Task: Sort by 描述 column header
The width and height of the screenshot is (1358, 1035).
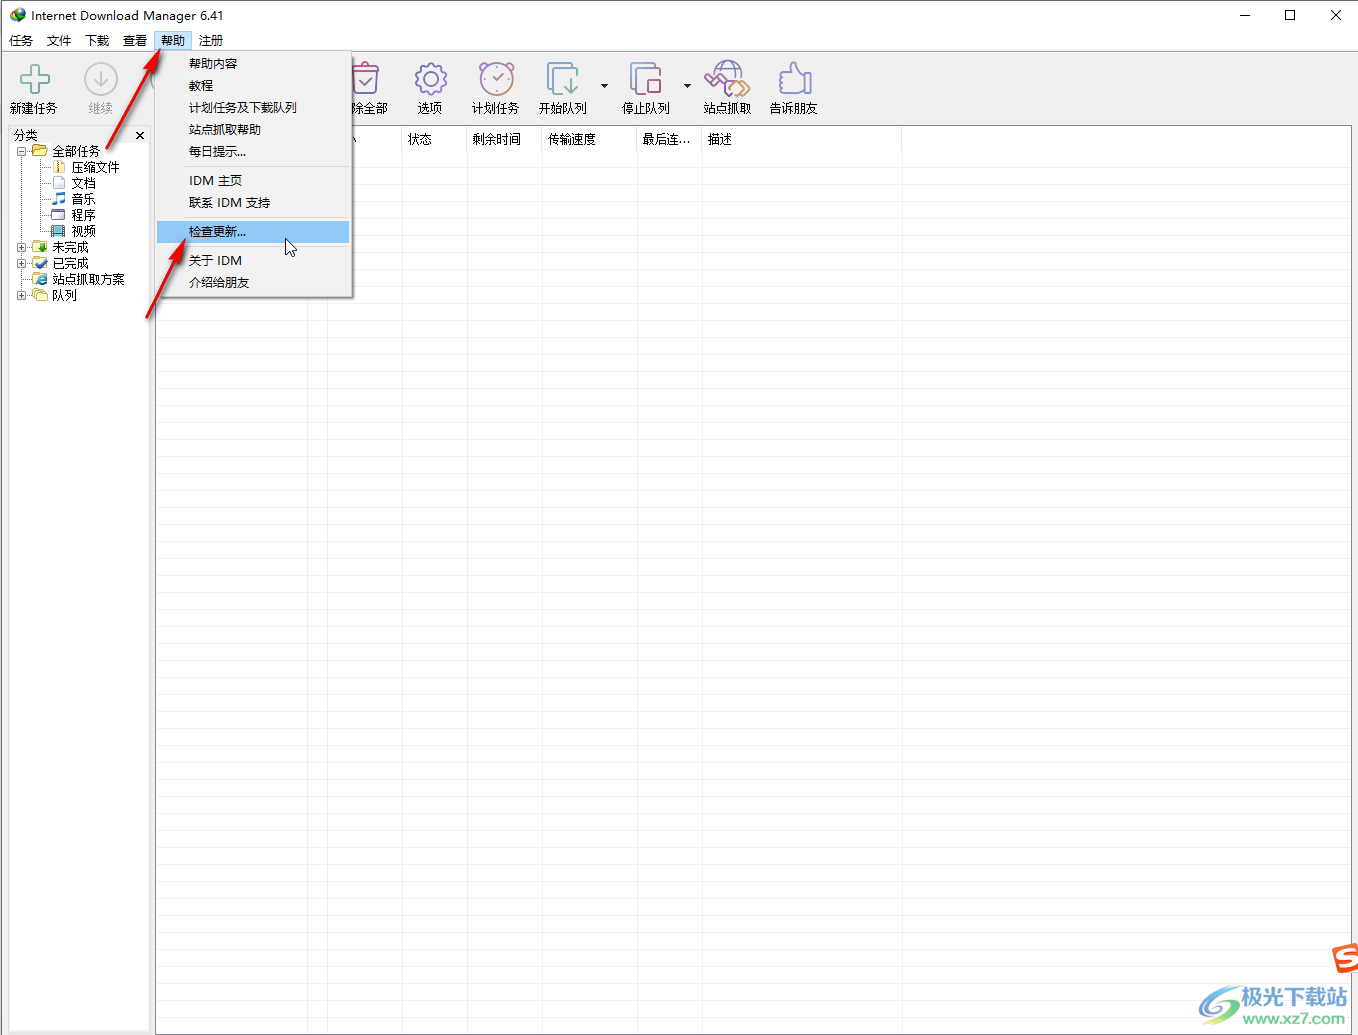Action: click(802, 139)
